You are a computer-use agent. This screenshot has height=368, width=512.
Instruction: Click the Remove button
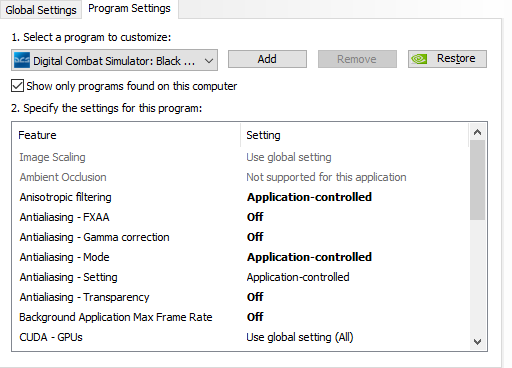point(357,59)
